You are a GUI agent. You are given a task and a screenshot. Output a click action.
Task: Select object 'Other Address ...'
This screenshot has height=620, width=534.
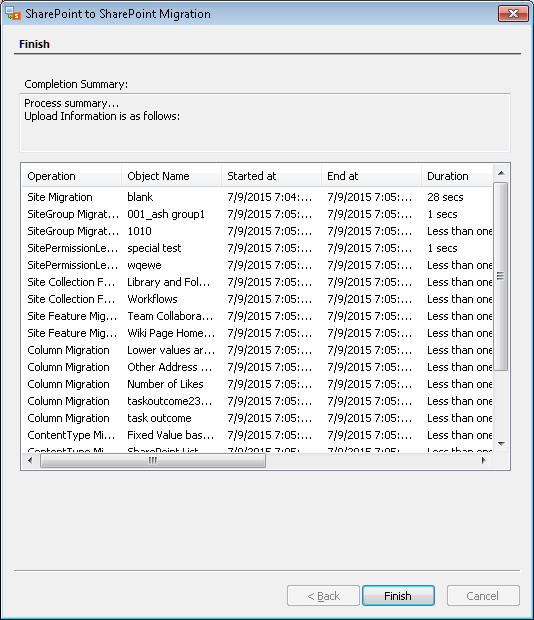tap(170, 367)
